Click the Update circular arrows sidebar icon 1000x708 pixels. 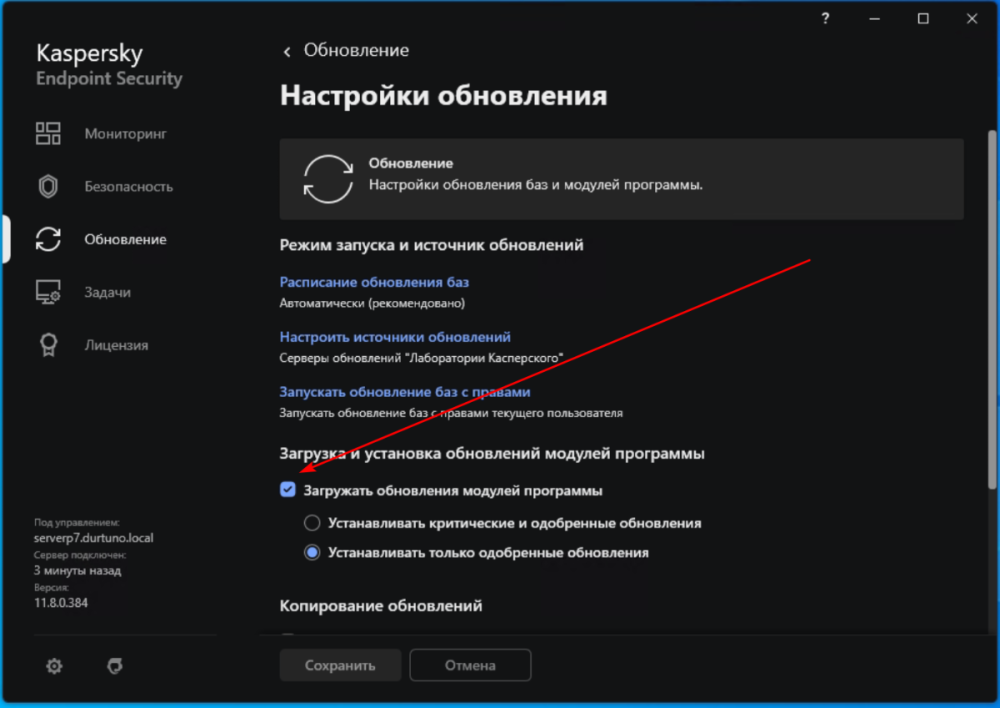pyautogui.click(x=48, y=239)
